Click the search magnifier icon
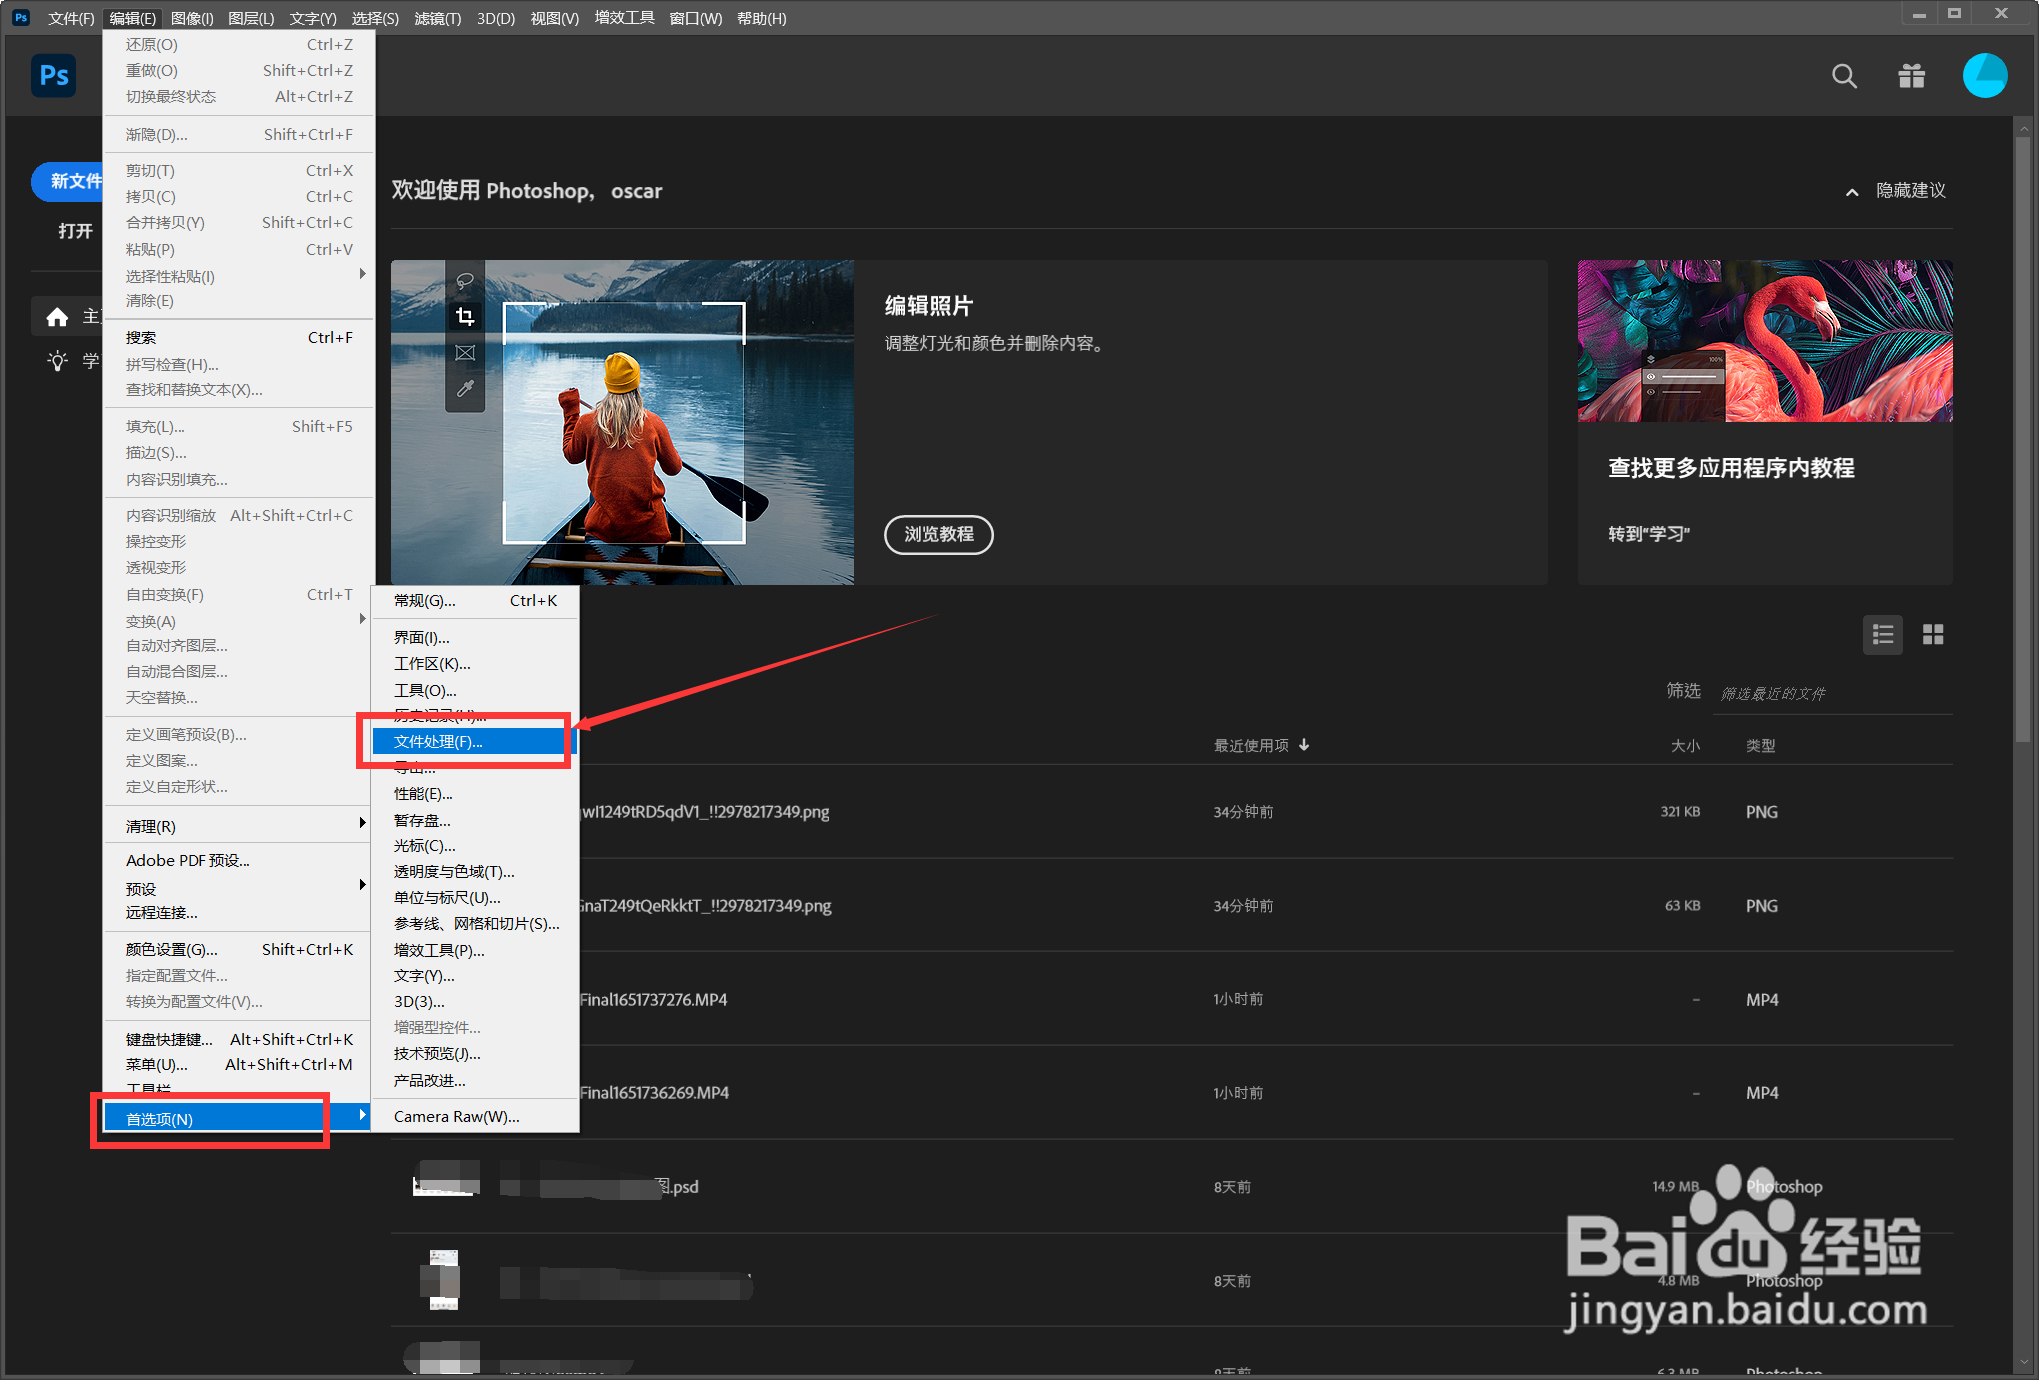Image resolution: width=2039 pixels, height=1380 pixels. (x=1844, y=76)
